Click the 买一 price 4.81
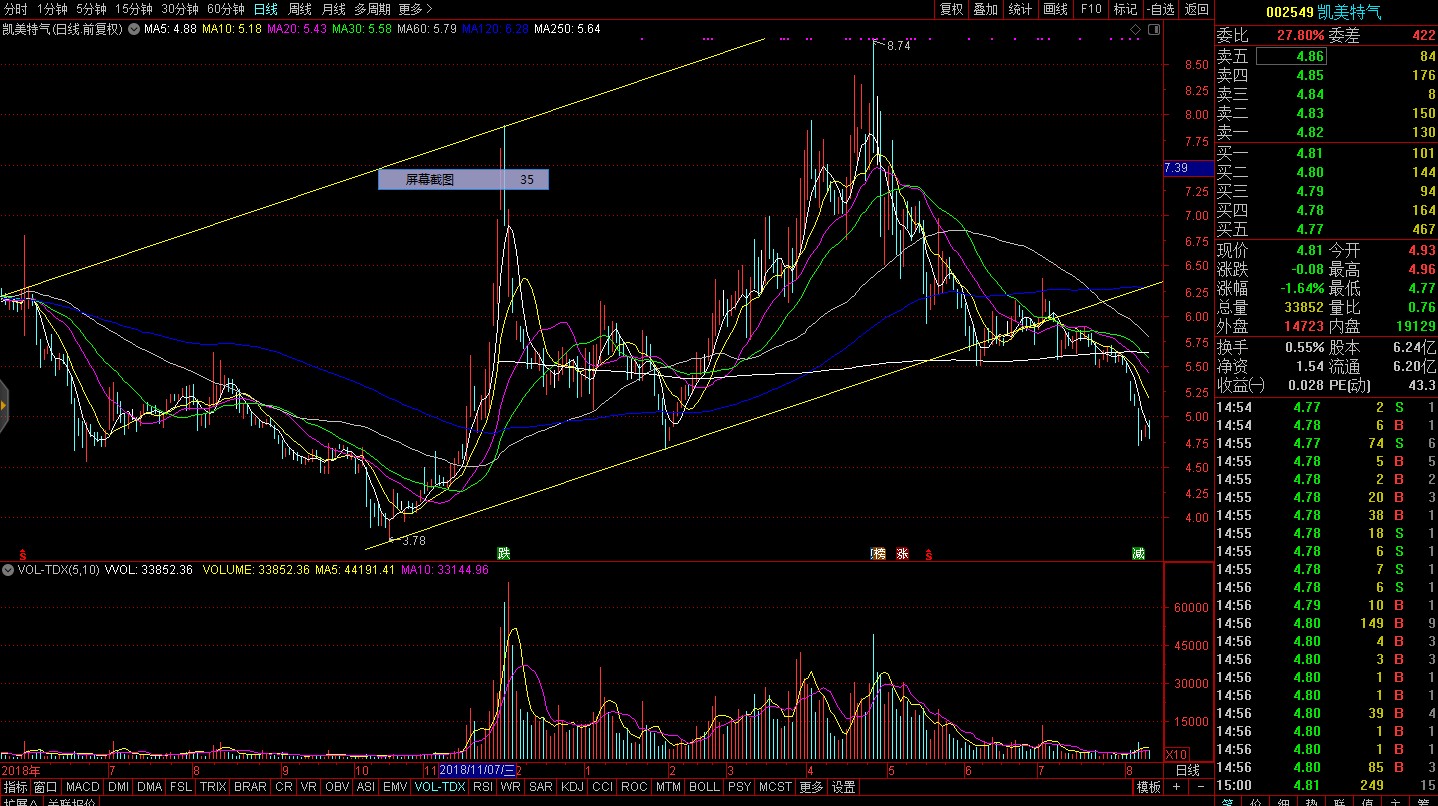Screen dimensions: 1438x806 pyautogui.click(x=1310, y=153)
